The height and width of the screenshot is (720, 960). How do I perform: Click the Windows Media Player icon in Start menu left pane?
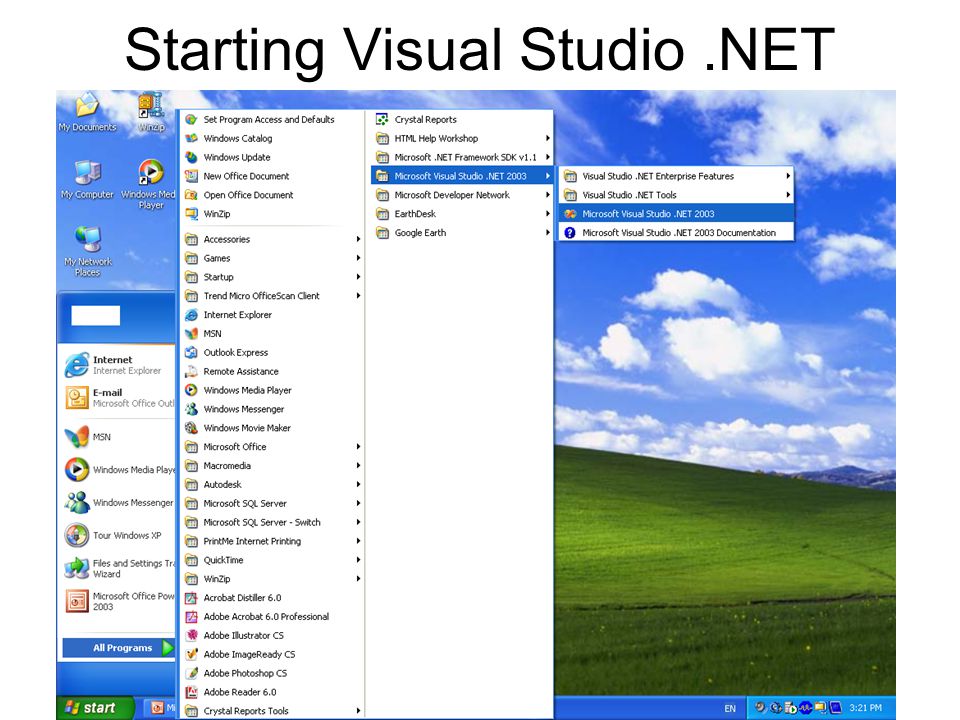pos(77,470)
